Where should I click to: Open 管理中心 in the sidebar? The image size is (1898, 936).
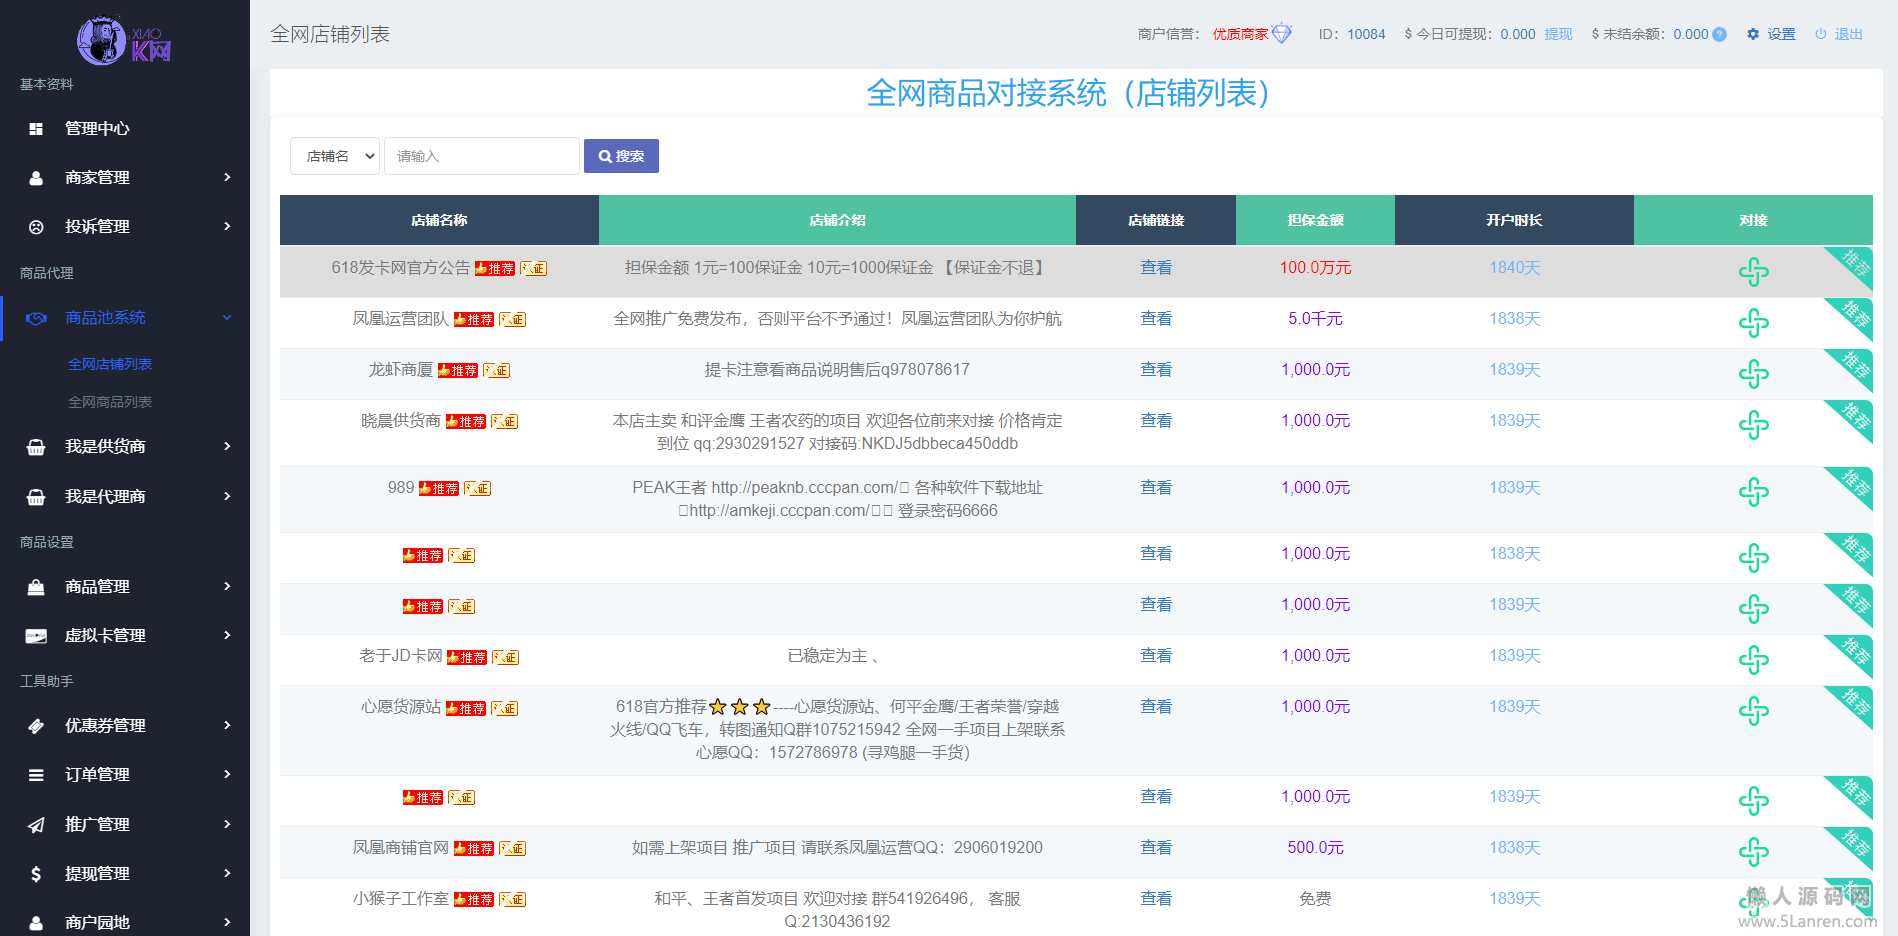click(97, 128)
